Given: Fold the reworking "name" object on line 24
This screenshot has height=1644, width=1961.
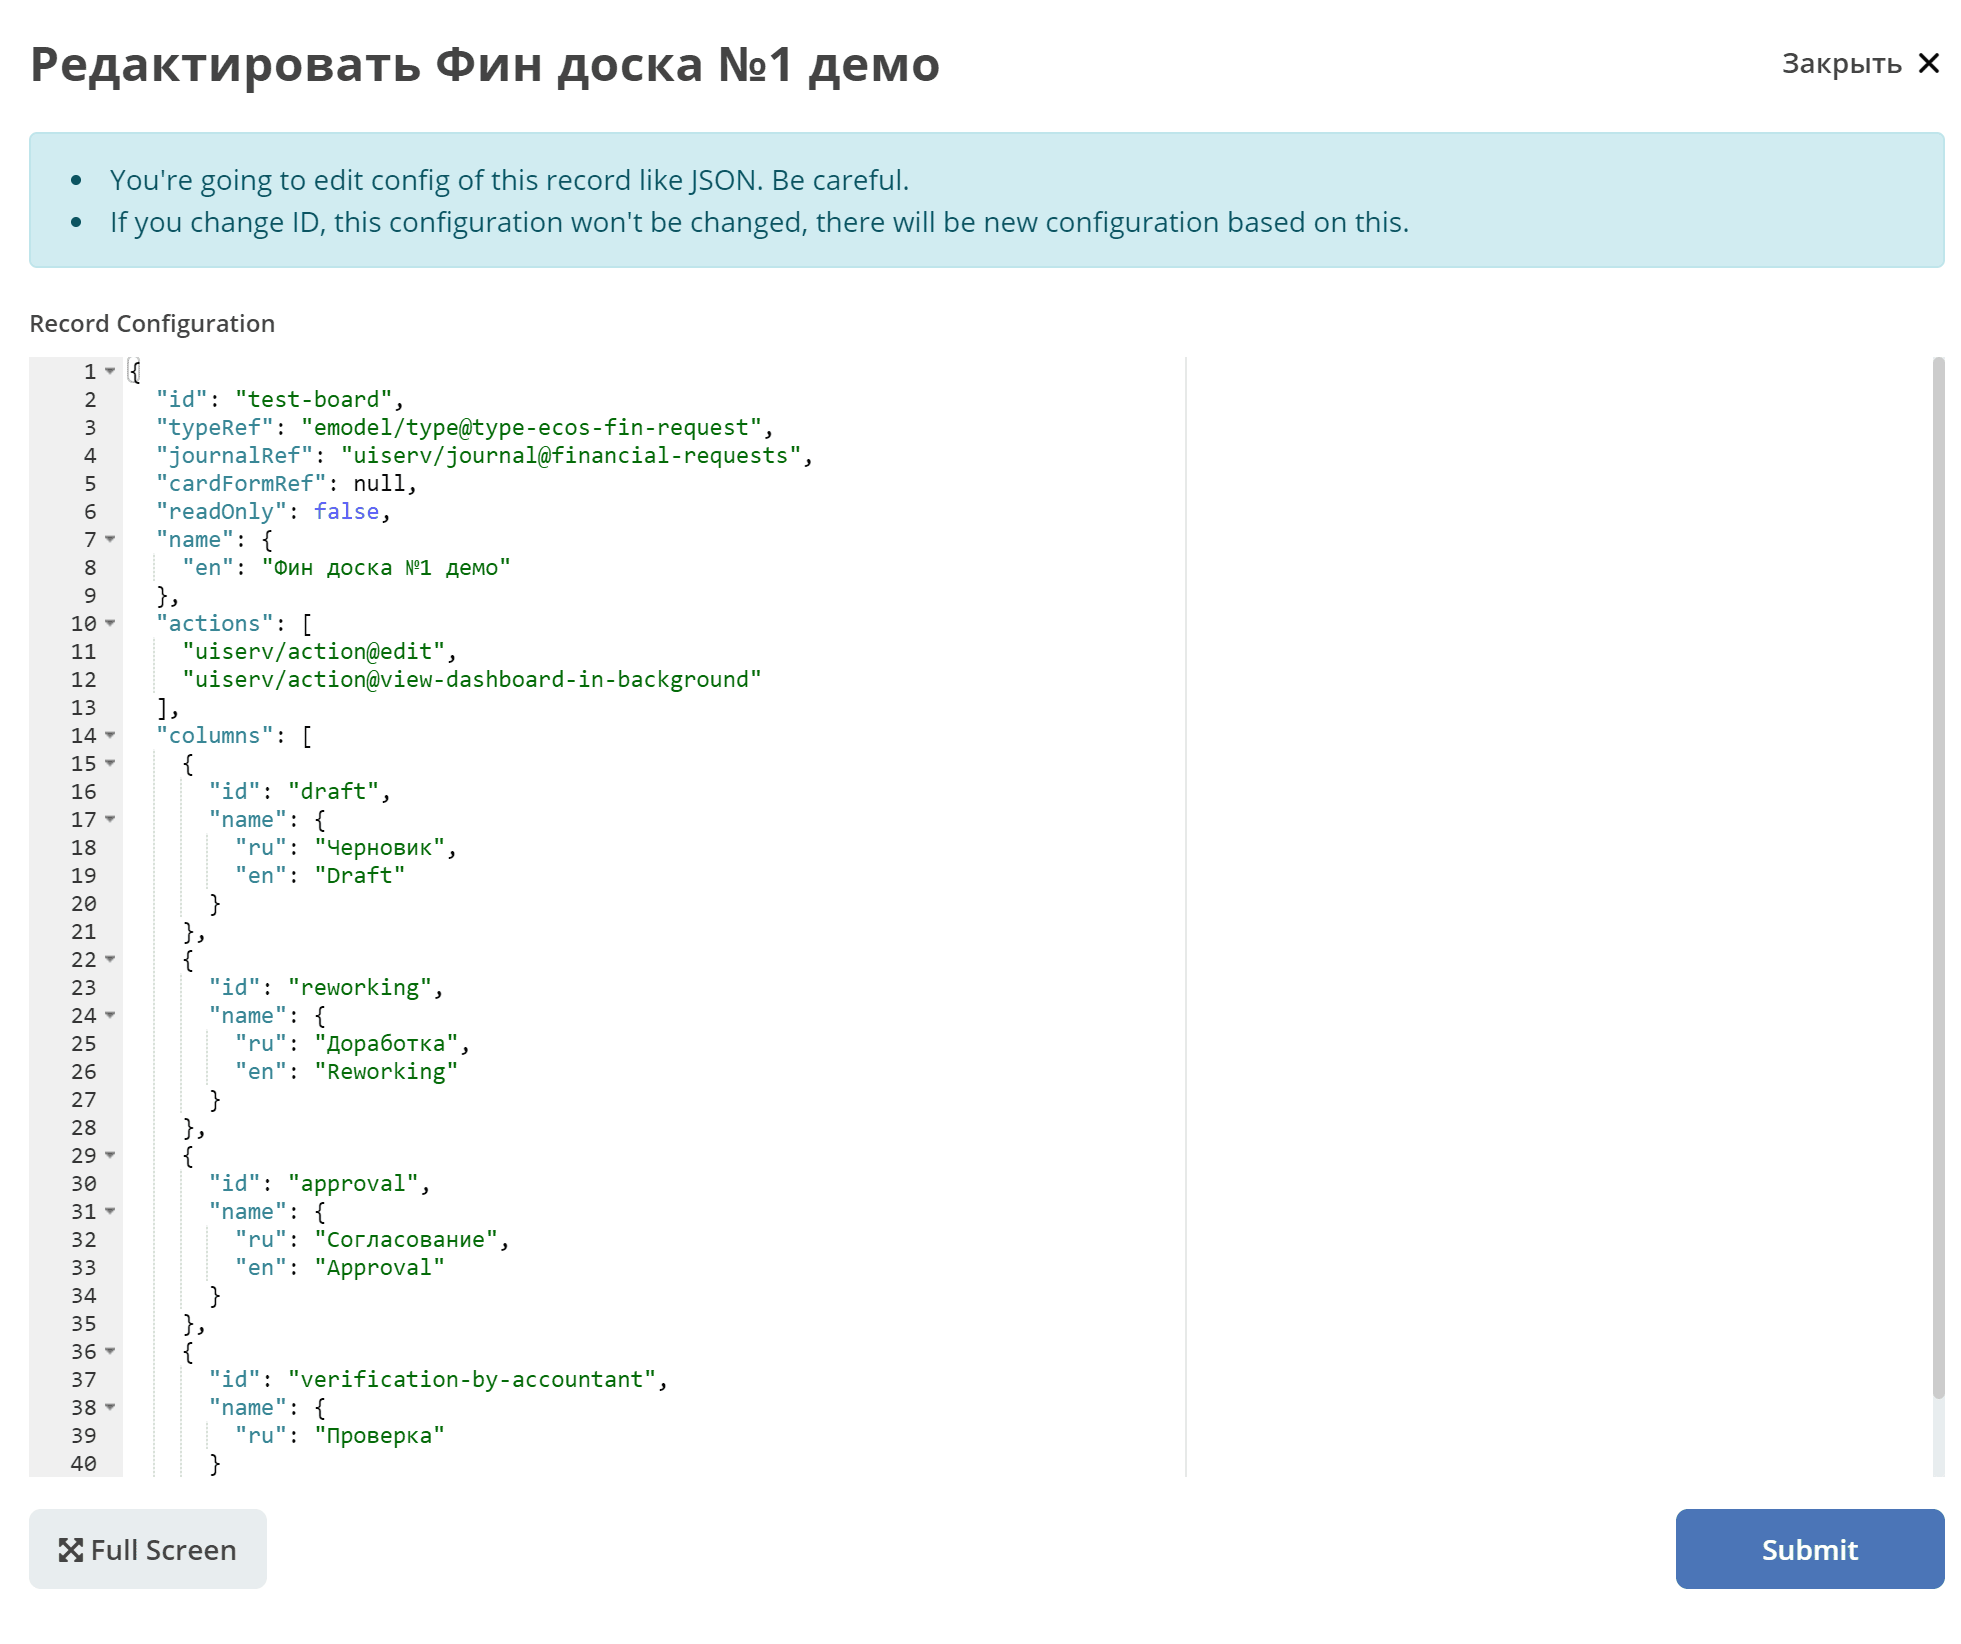Looking at the screenshot, I should pos(110,1015).
